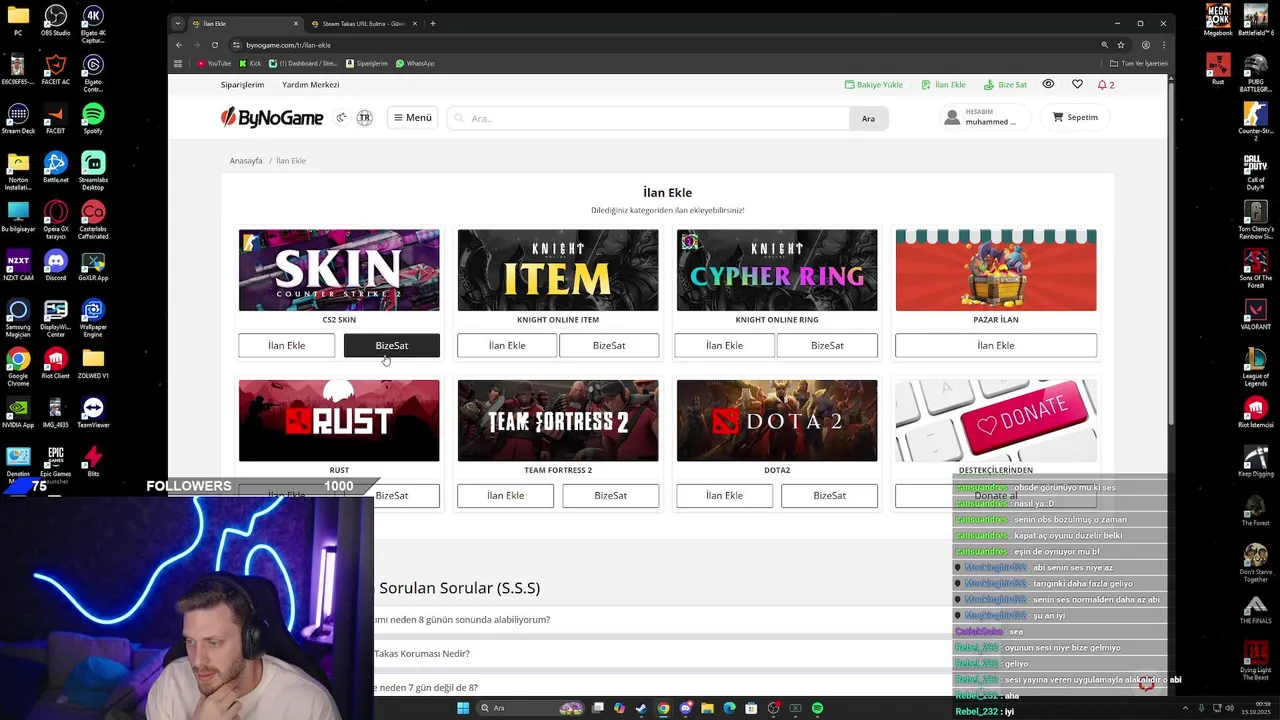Open Kick bookmark
This screenshot has width=1280, height=720.
[x=250, y=63]
